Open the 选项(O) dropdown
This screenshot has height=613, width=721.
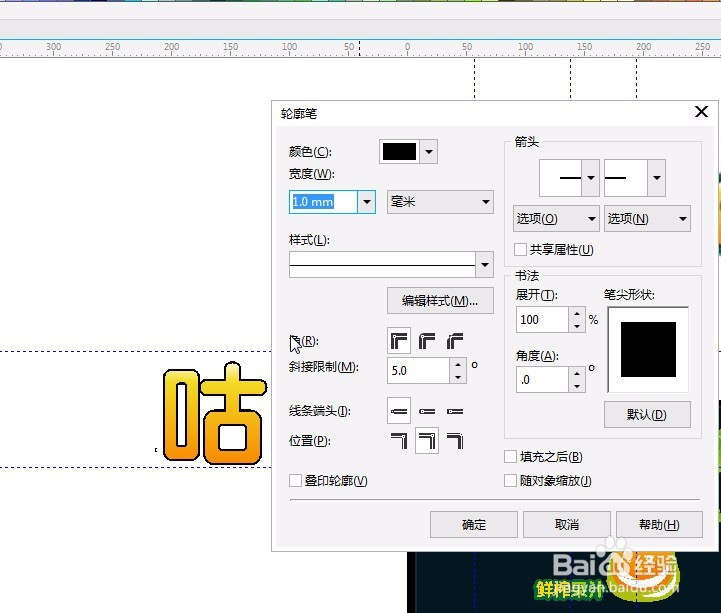coord(556,218)
